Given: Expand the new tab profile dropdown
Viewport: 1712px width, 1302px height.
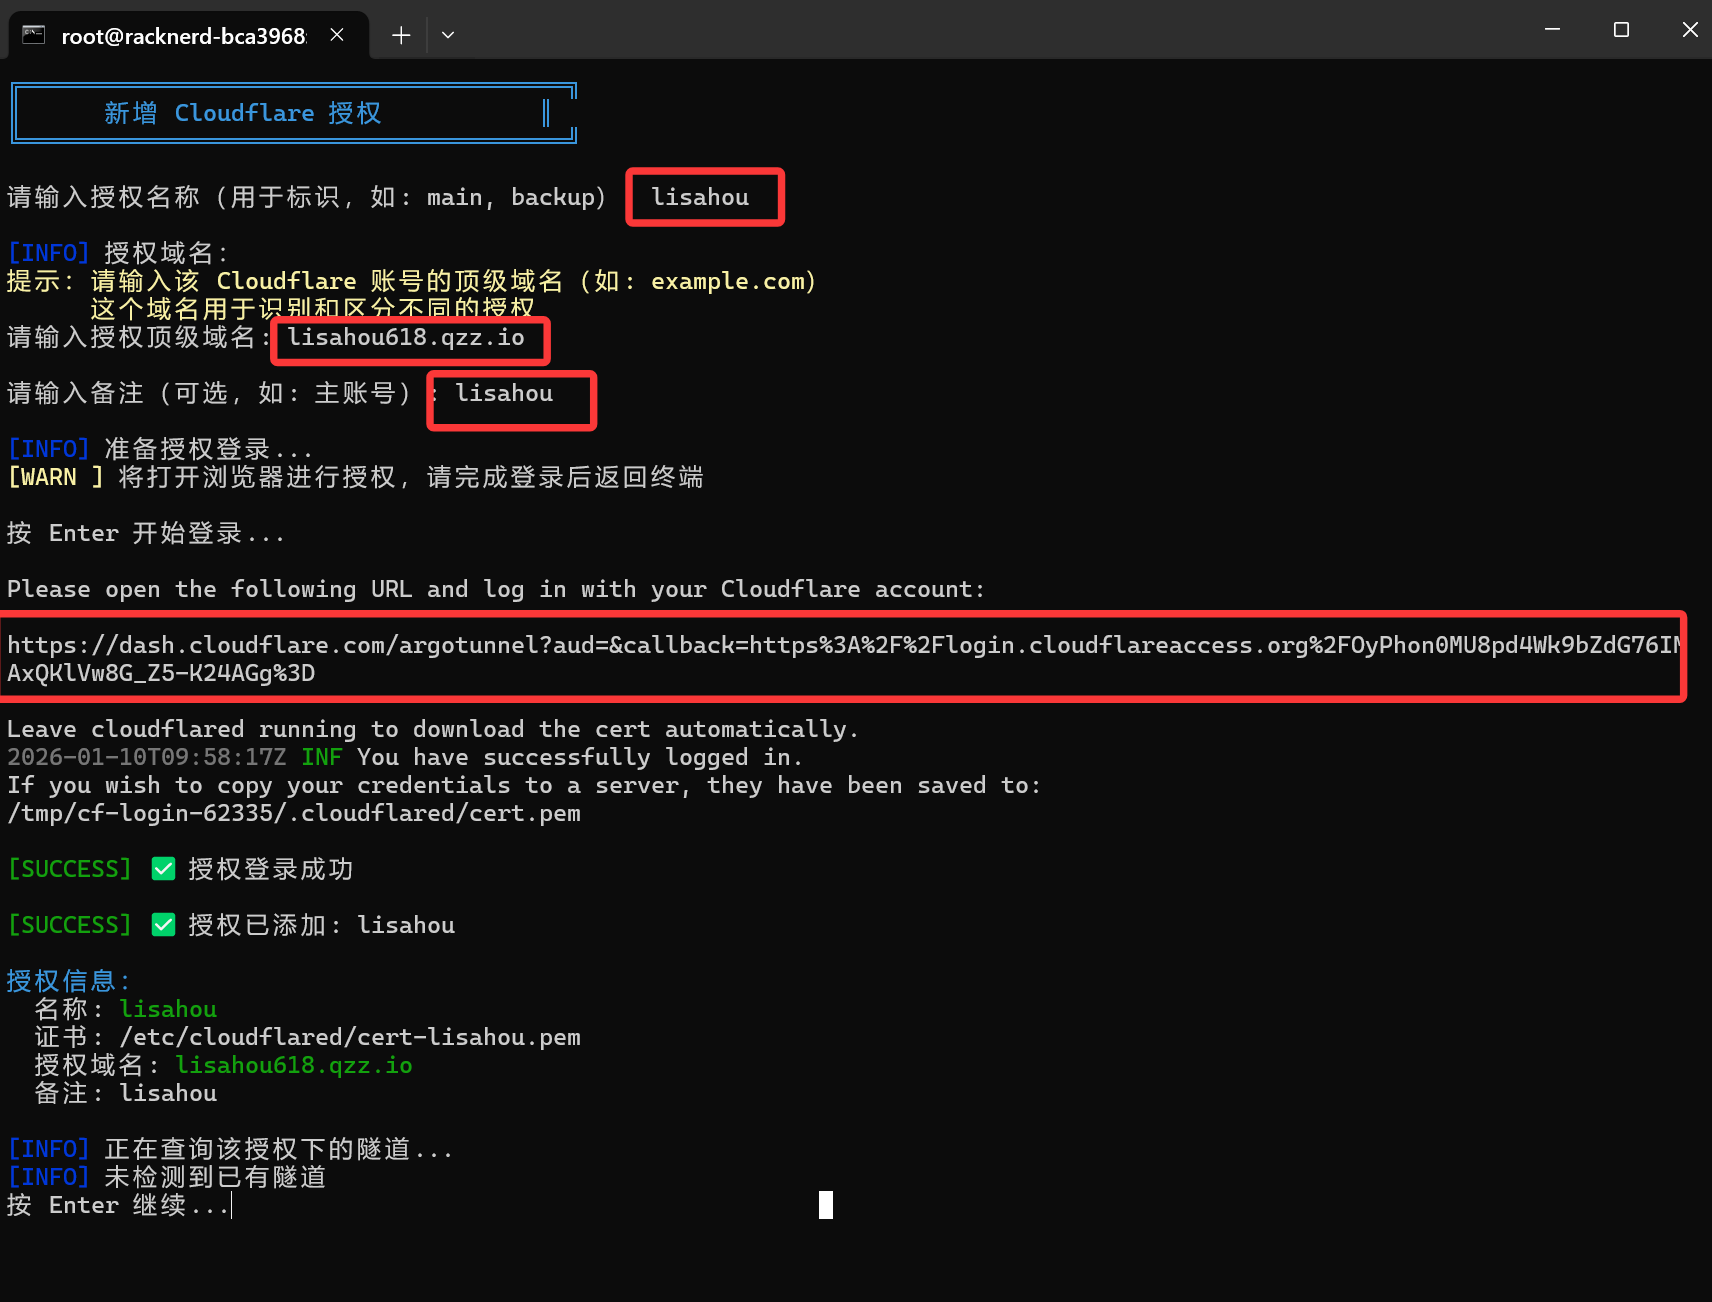Looking at the screenshot, I should (x=448, y=35).
